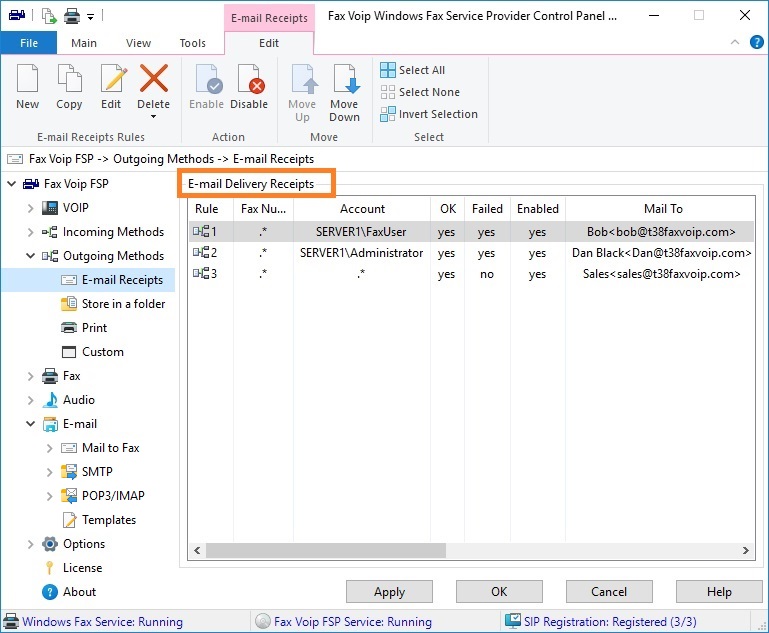Click Select None in the ribbon
769x633 pixels.
tap(420, 92)
